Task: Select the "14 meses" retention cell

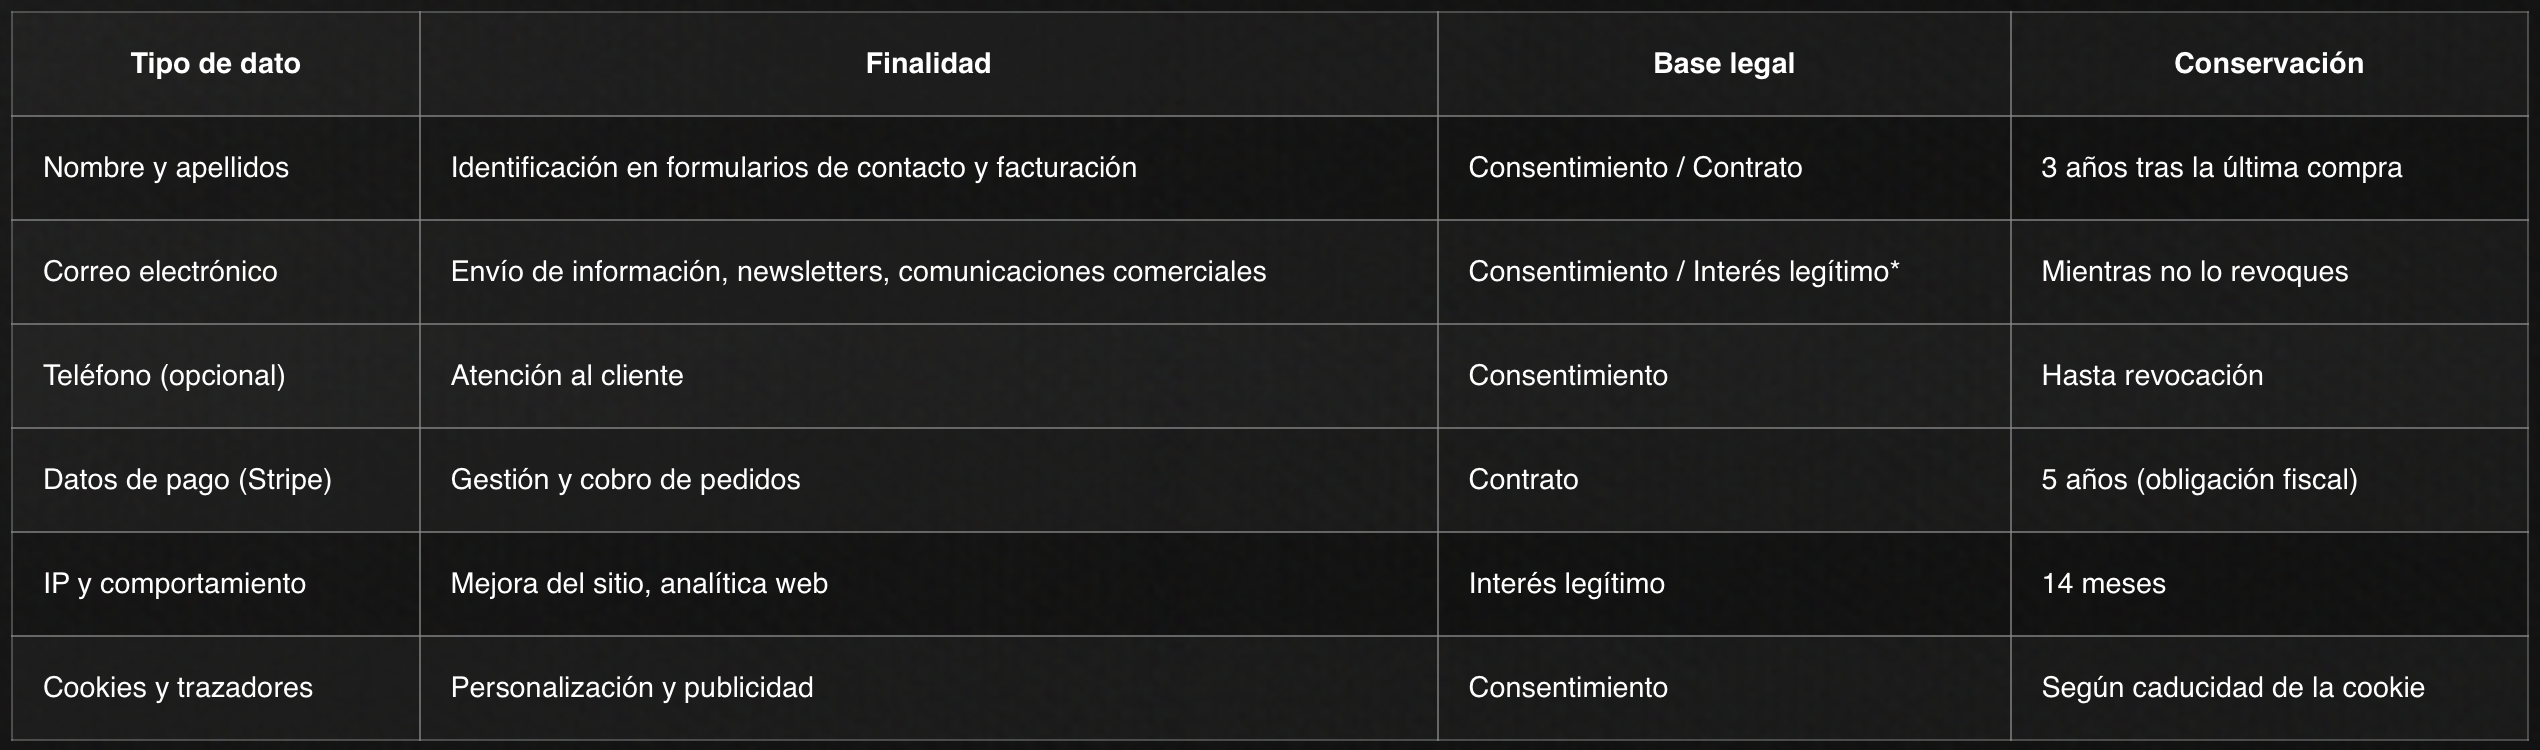Action: pos(2103,584)
